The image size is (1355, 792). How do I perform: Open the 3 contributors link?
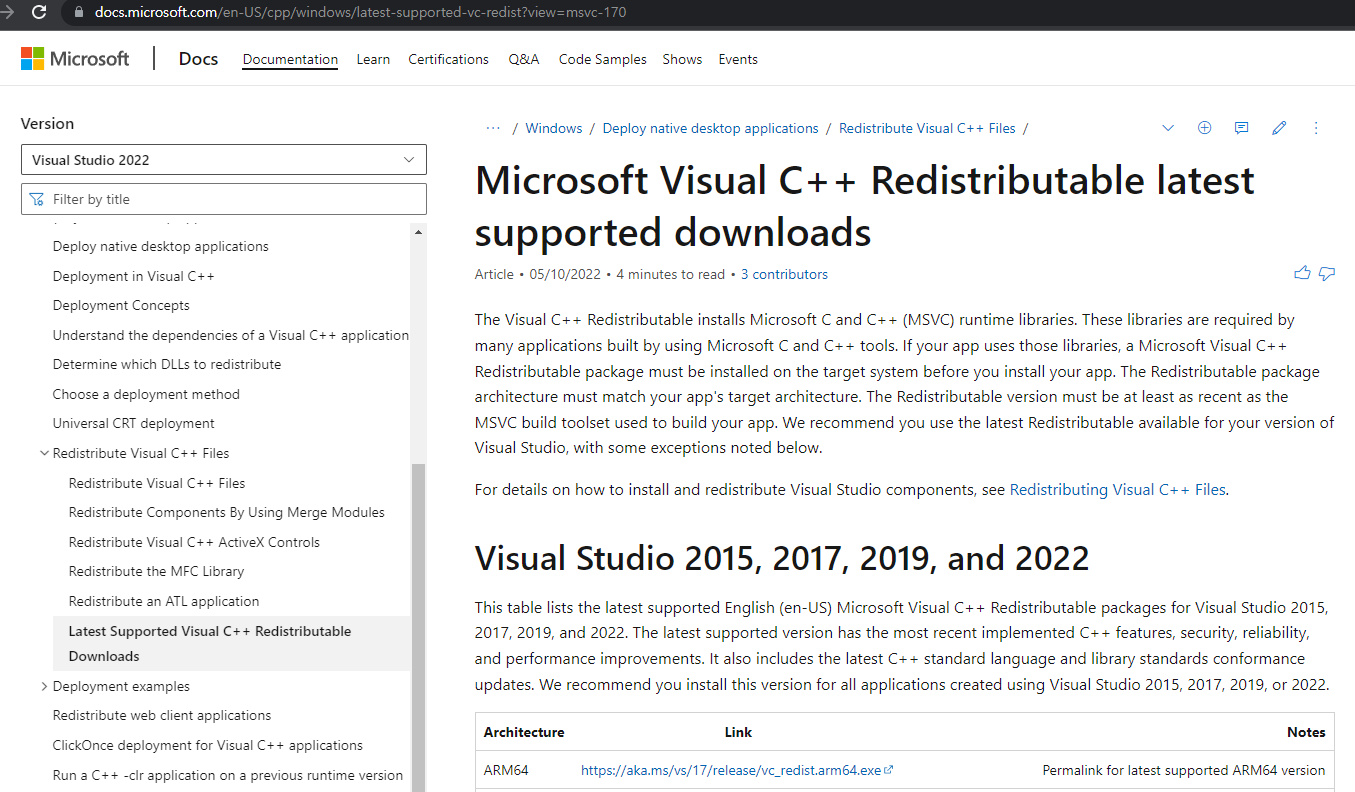784,274
